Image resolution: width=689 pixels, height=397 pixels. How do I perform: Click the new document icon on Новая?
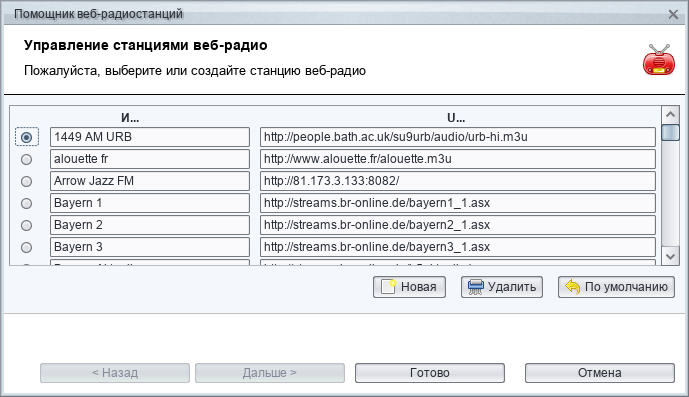click(x=388, y=287)
